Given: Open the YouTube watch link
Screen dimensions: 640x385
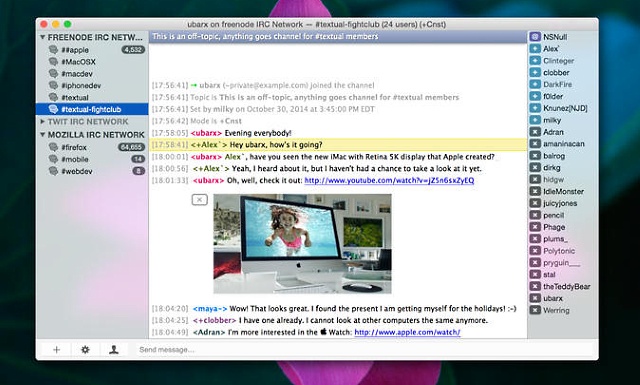Looking at the screenshot, I should click(389, 180).
